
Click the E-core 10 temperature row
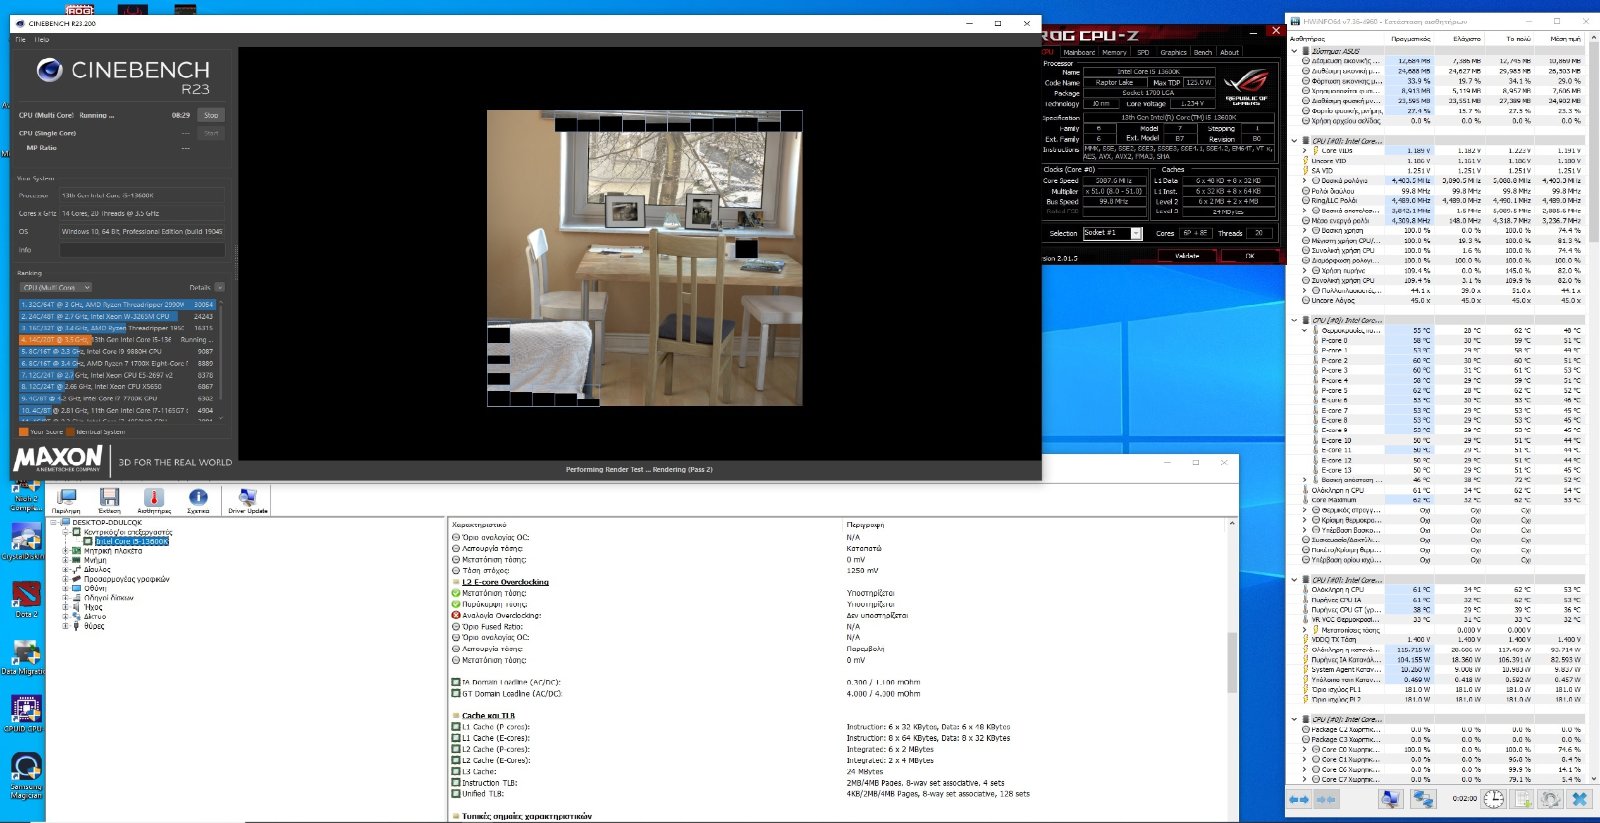point(1436,440)
